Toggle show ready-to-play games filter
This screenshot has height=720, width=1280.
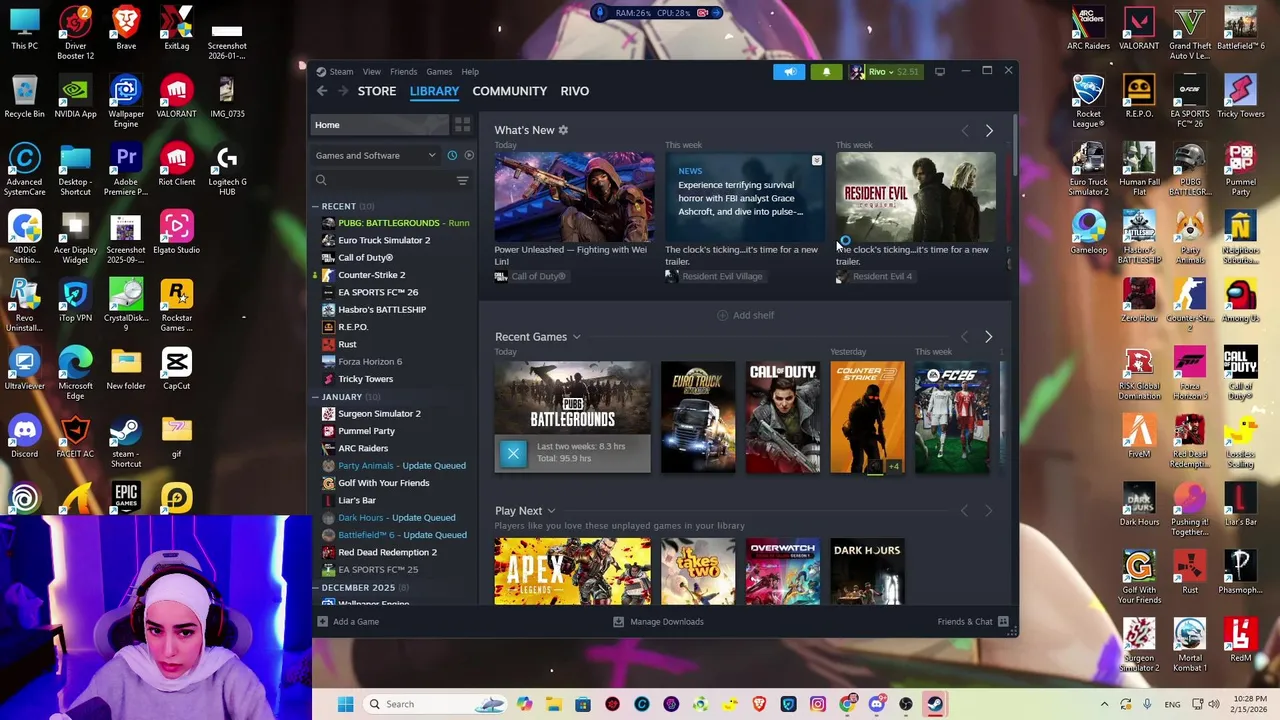[x=469, y=155]
